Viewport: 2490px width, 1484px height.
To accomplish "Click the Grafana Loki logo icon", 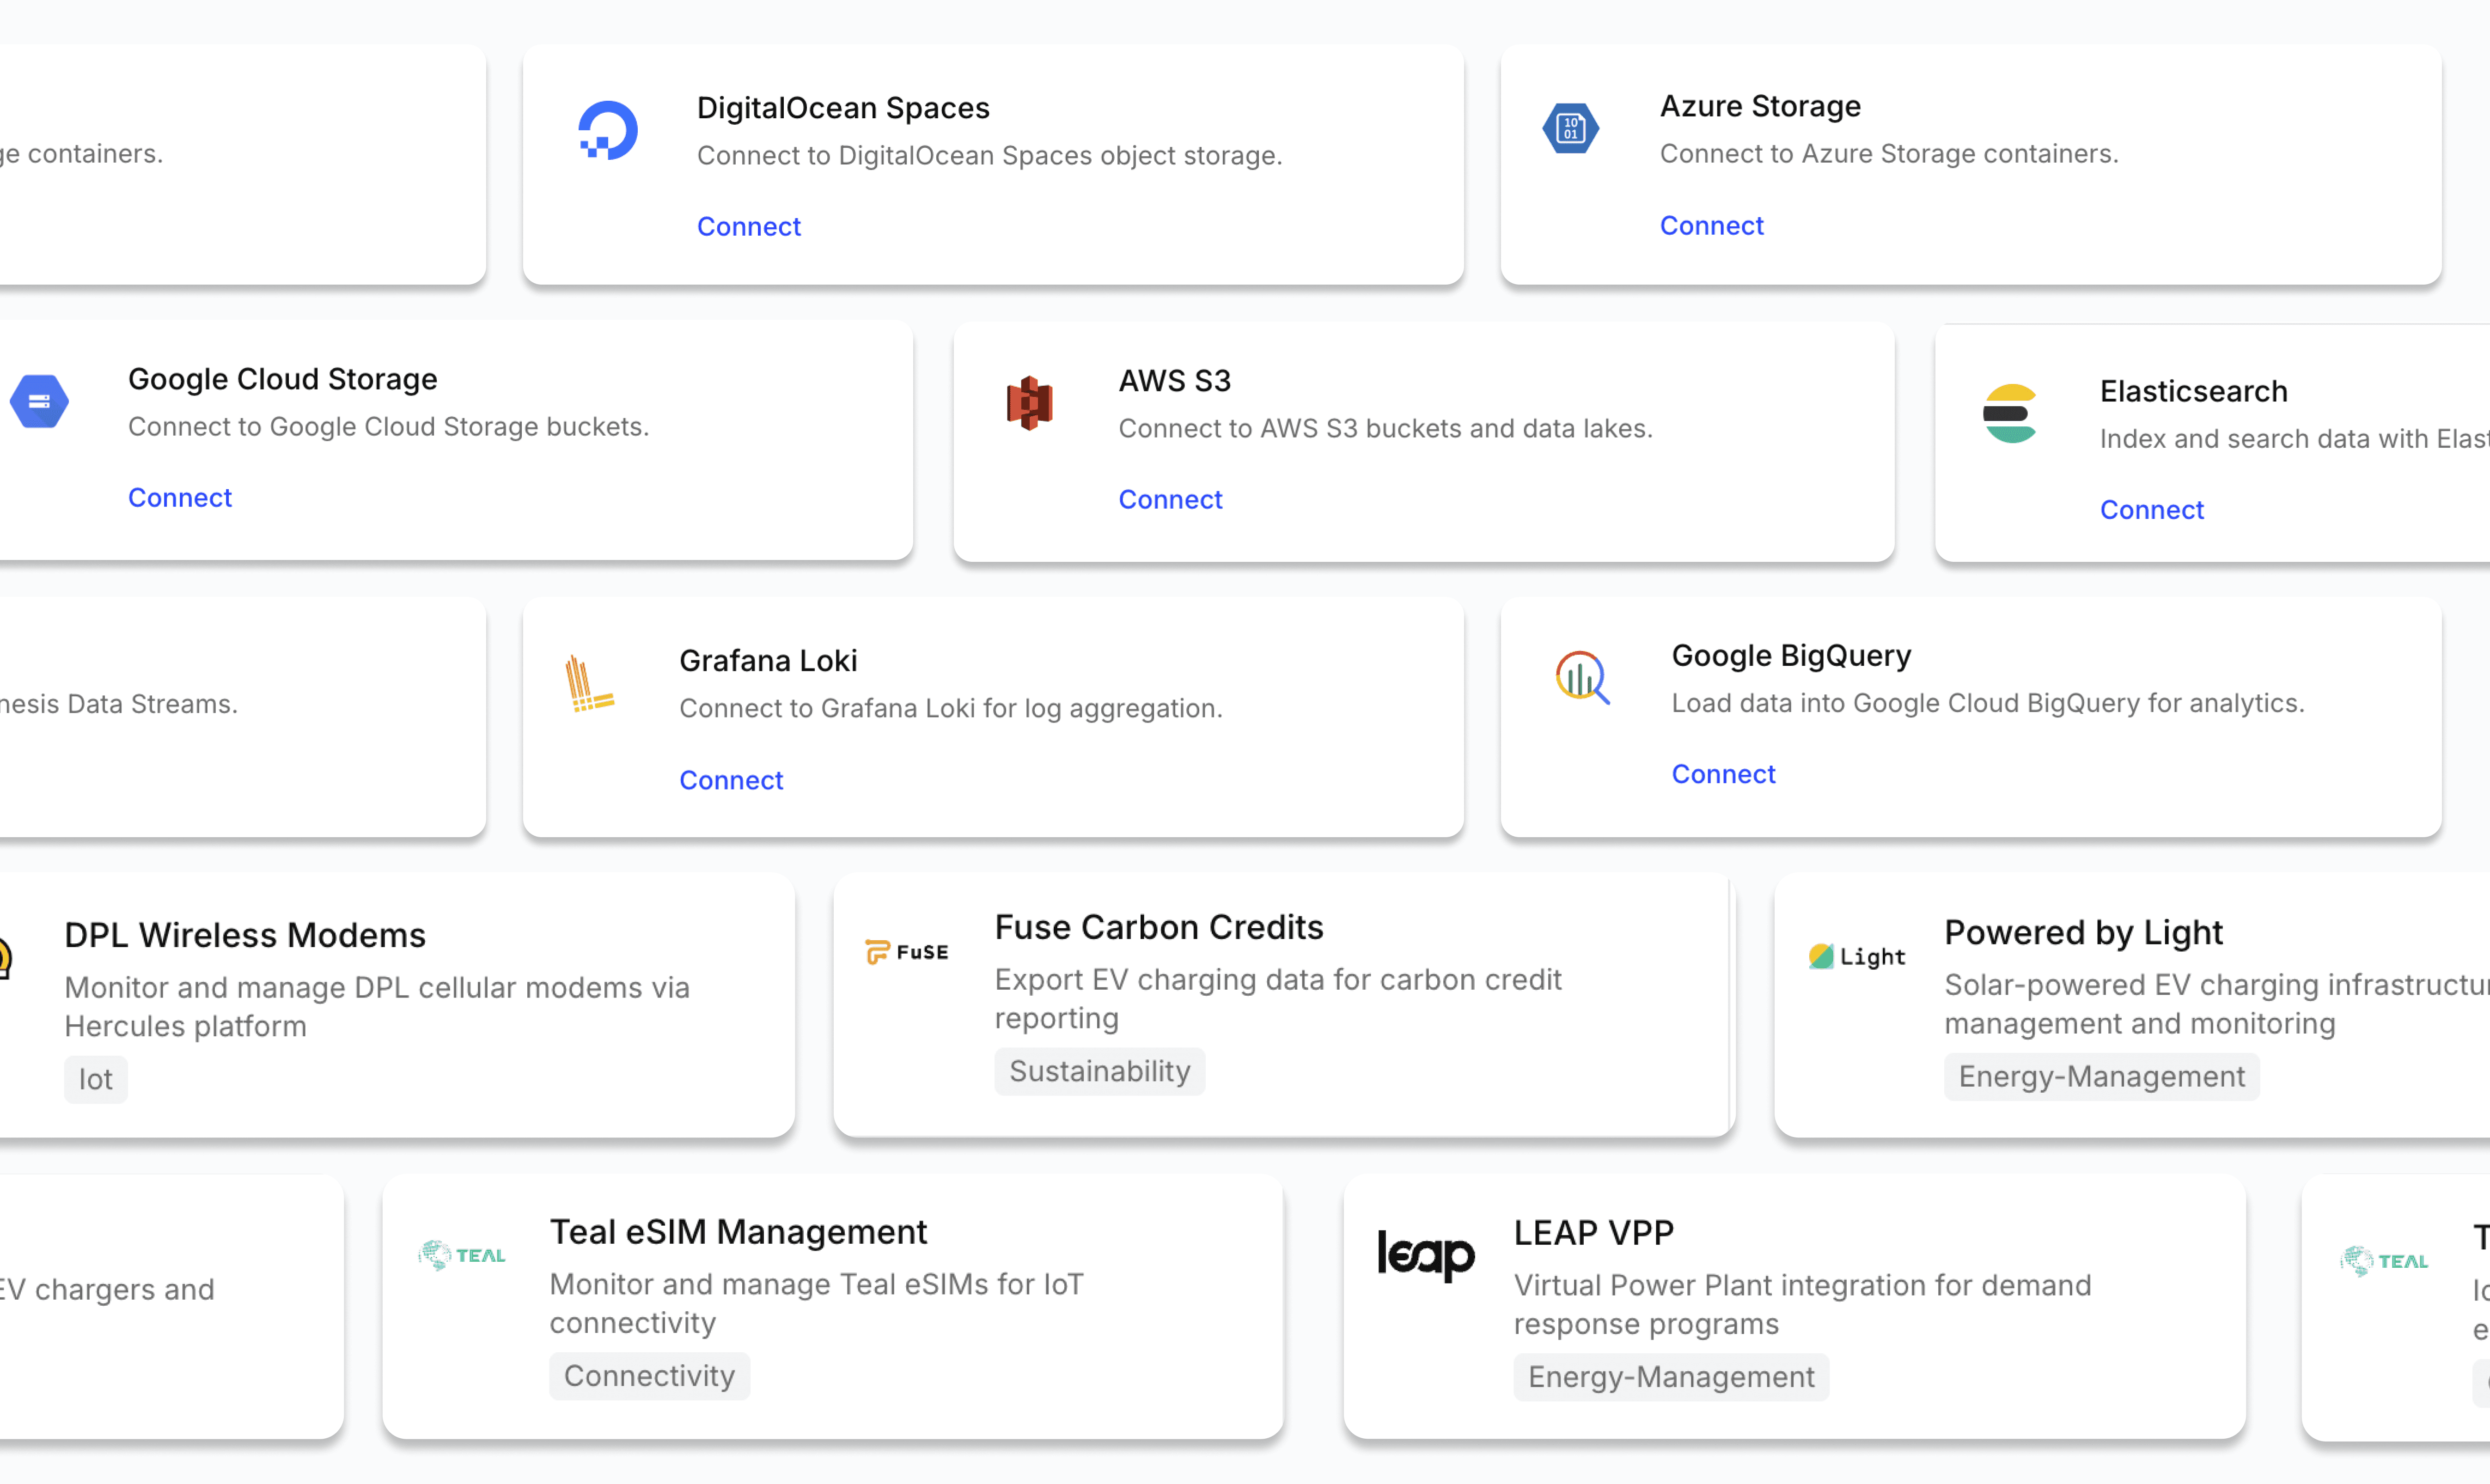I will pos(588,684).
